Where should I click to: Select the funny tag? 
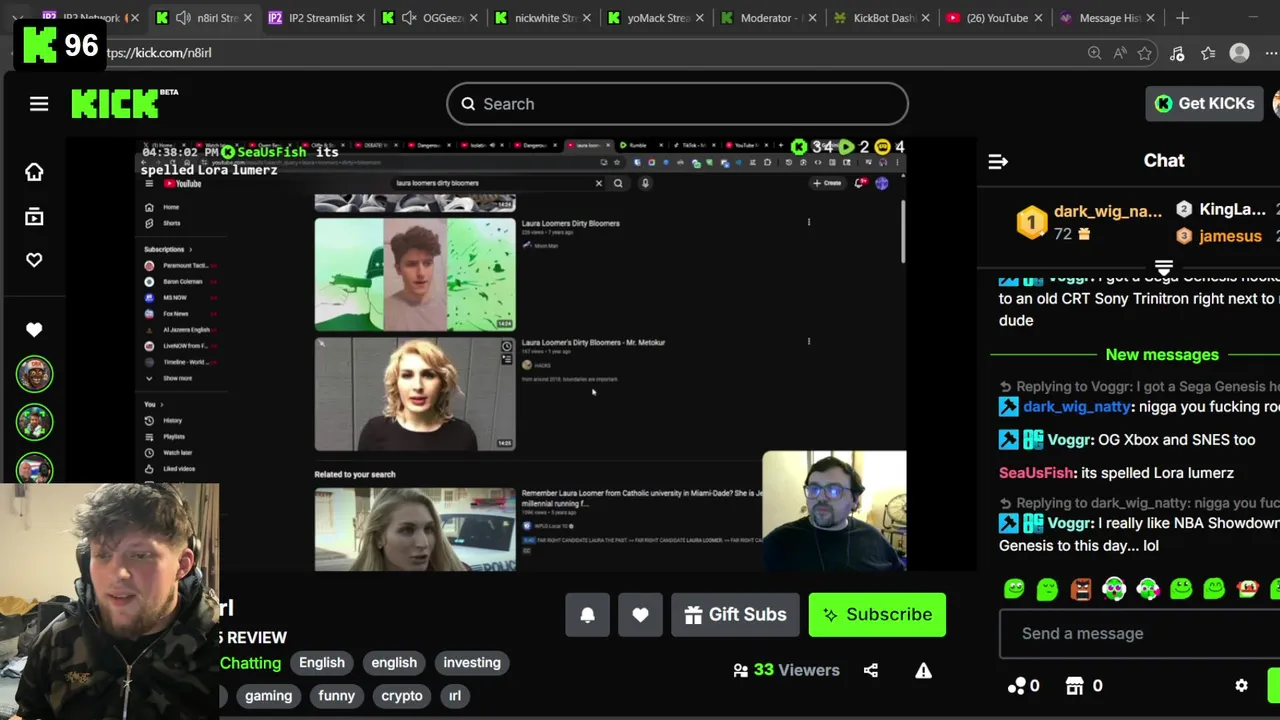tap(337, 696)
